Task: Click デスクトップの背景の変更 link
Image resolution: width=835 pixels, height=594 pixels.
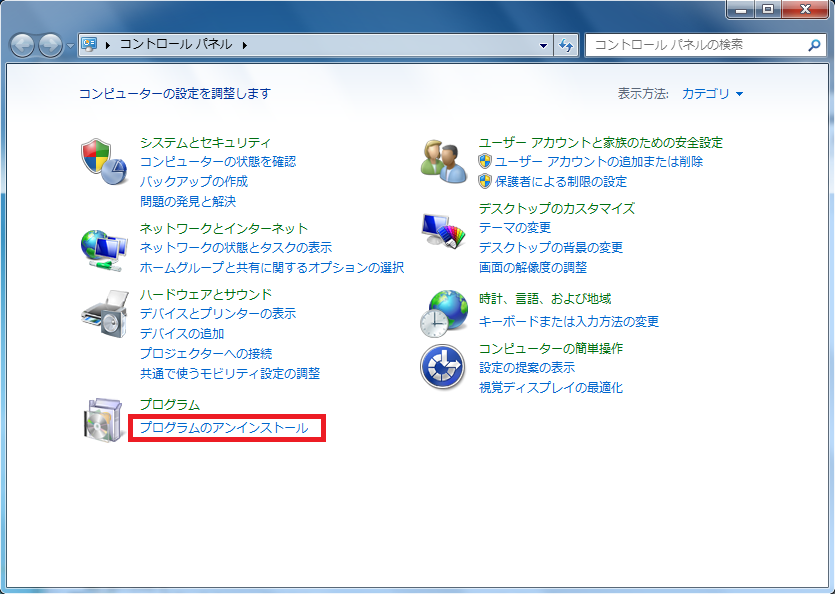Action: pyautogui.click(x=551, y=247)
